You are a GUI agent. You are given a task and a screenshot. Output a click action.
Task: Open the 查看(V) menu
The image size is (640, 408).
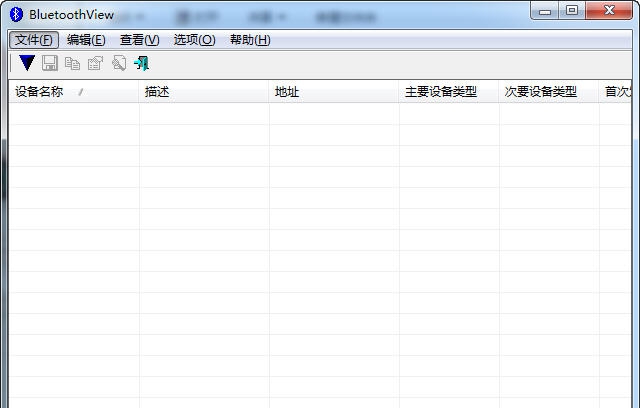tap(140, 40)
